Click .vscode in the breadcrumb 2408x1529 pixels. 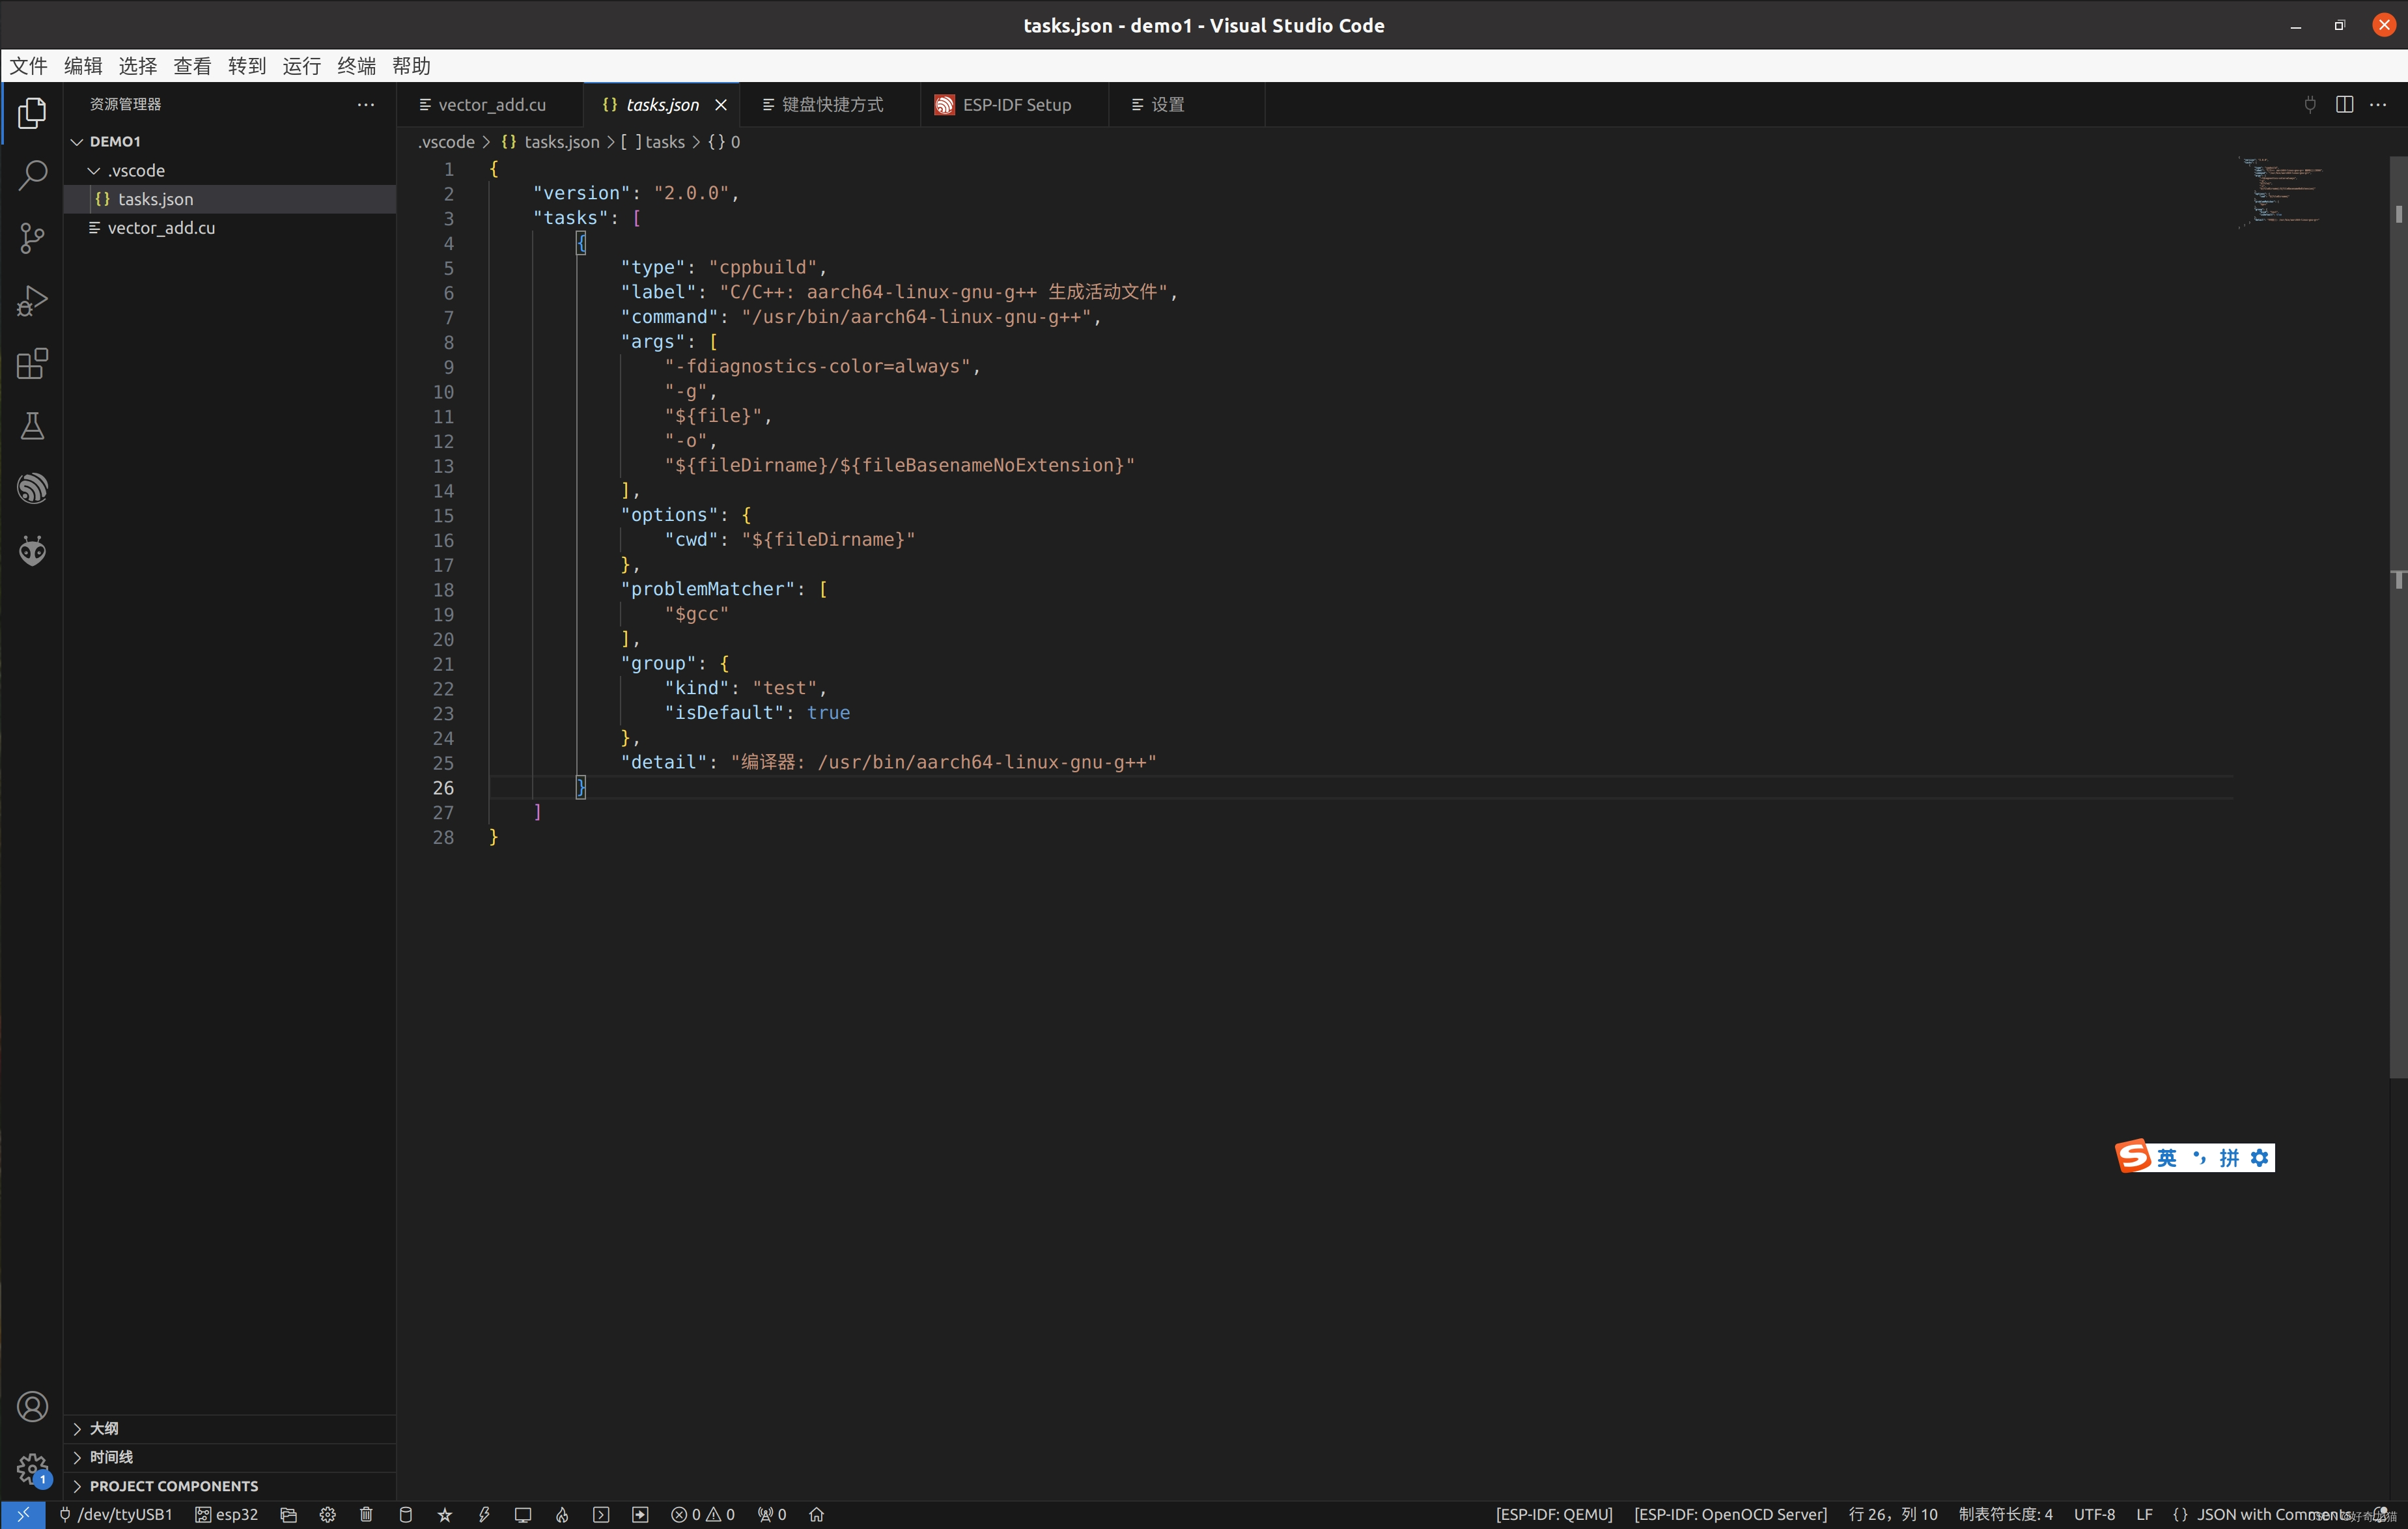click(x=446, y=142)
